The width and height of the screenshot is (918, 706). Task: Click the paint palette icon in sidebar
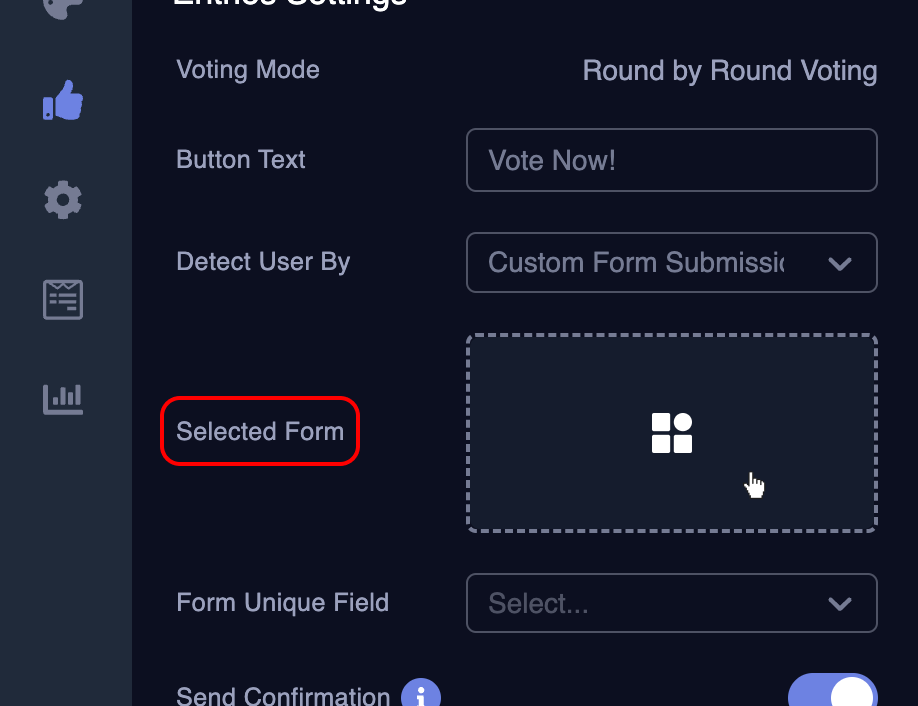[63, 8]
